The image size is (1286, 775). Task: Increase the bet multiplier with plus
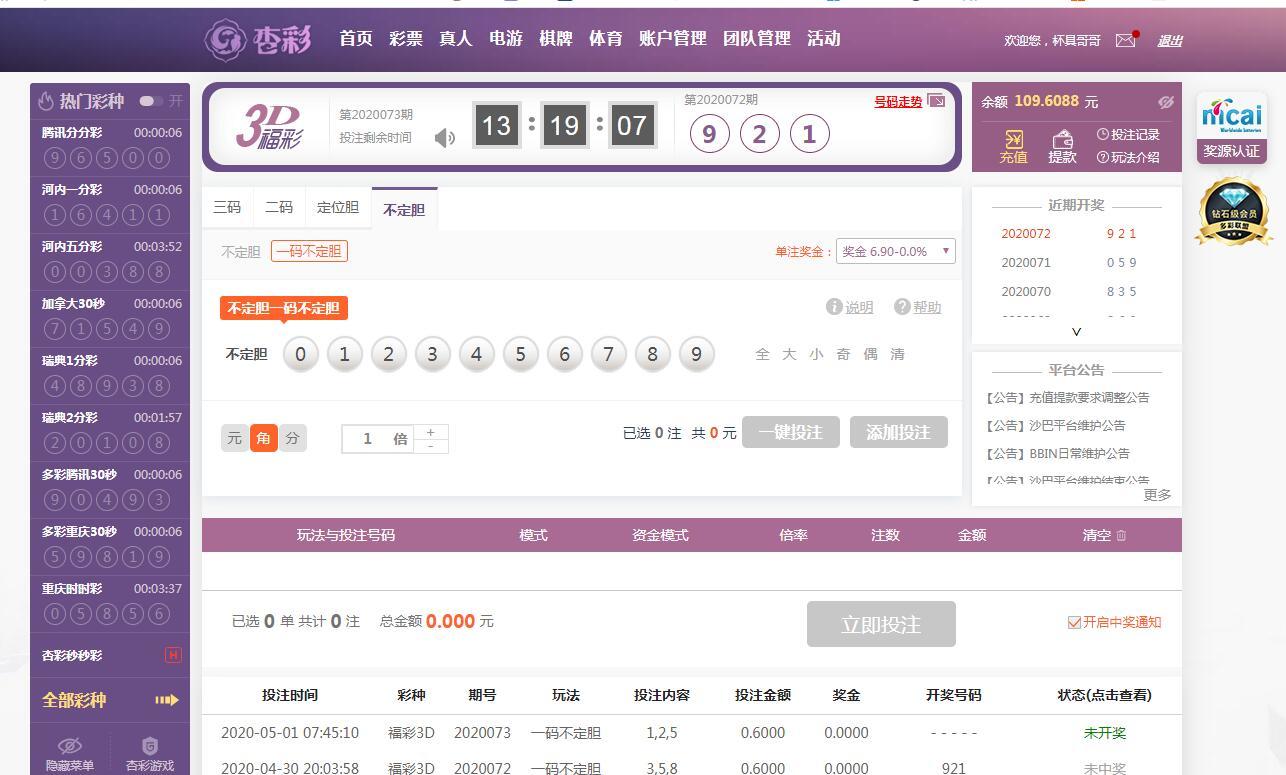tap(431, 432)
